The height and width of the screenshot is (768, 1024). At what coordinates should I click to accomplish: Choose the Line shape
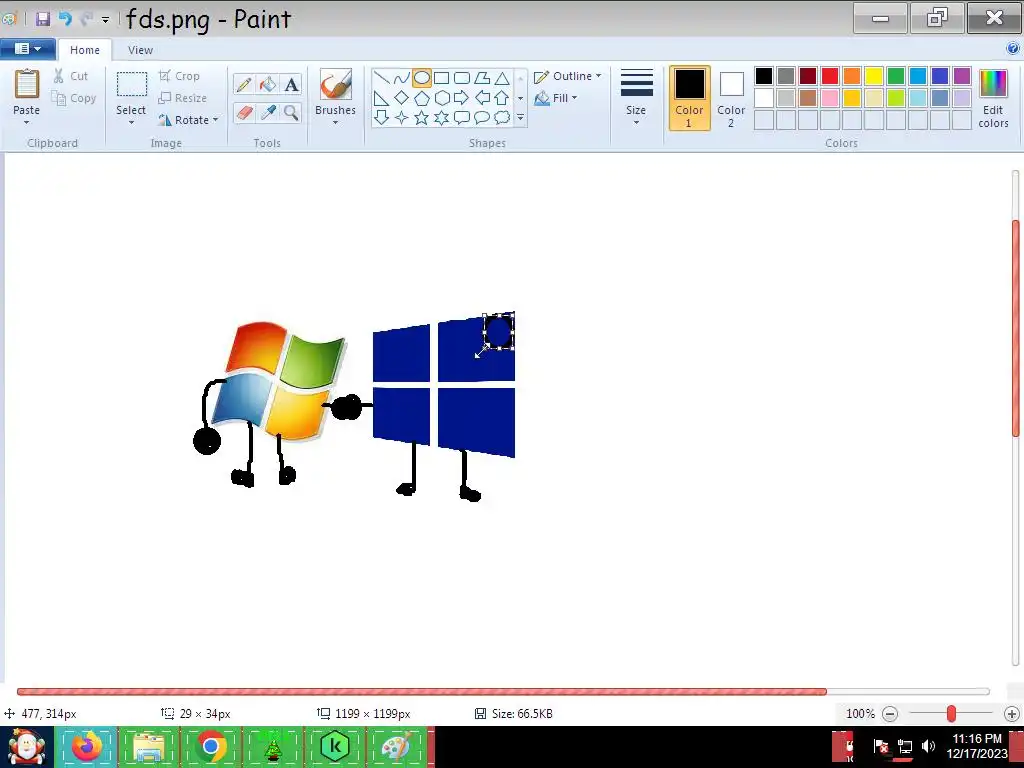[x=381, y=78]
